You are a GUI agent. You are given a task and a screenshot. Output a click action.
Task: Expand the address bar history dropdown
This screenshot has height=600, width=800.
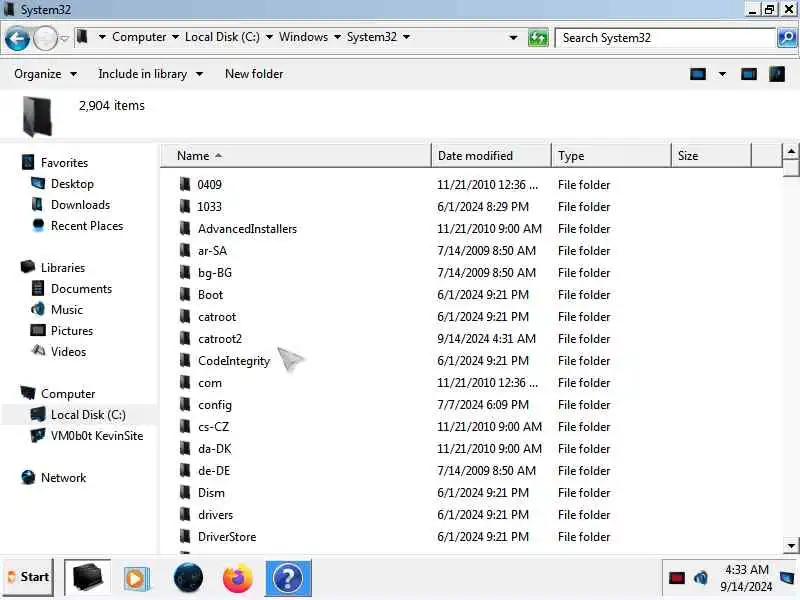coord(513,38)
